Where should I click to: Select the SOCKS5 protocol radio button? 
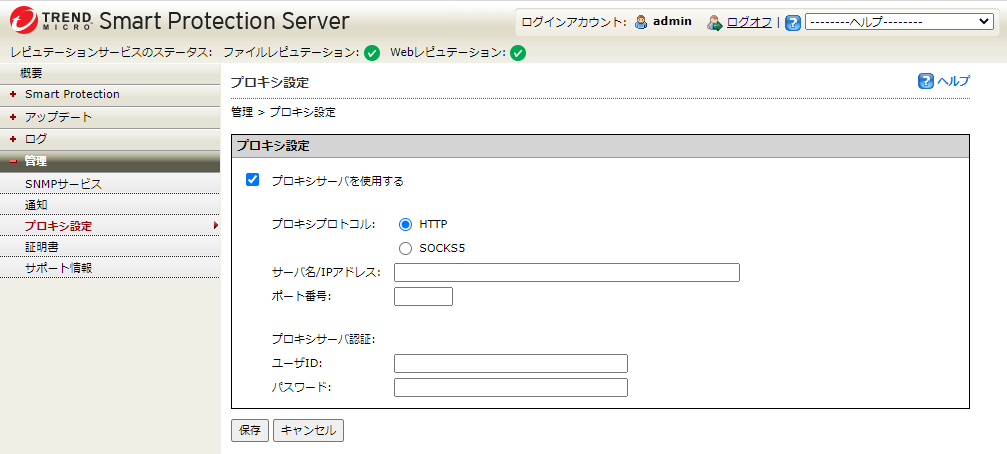pos(406,248)
